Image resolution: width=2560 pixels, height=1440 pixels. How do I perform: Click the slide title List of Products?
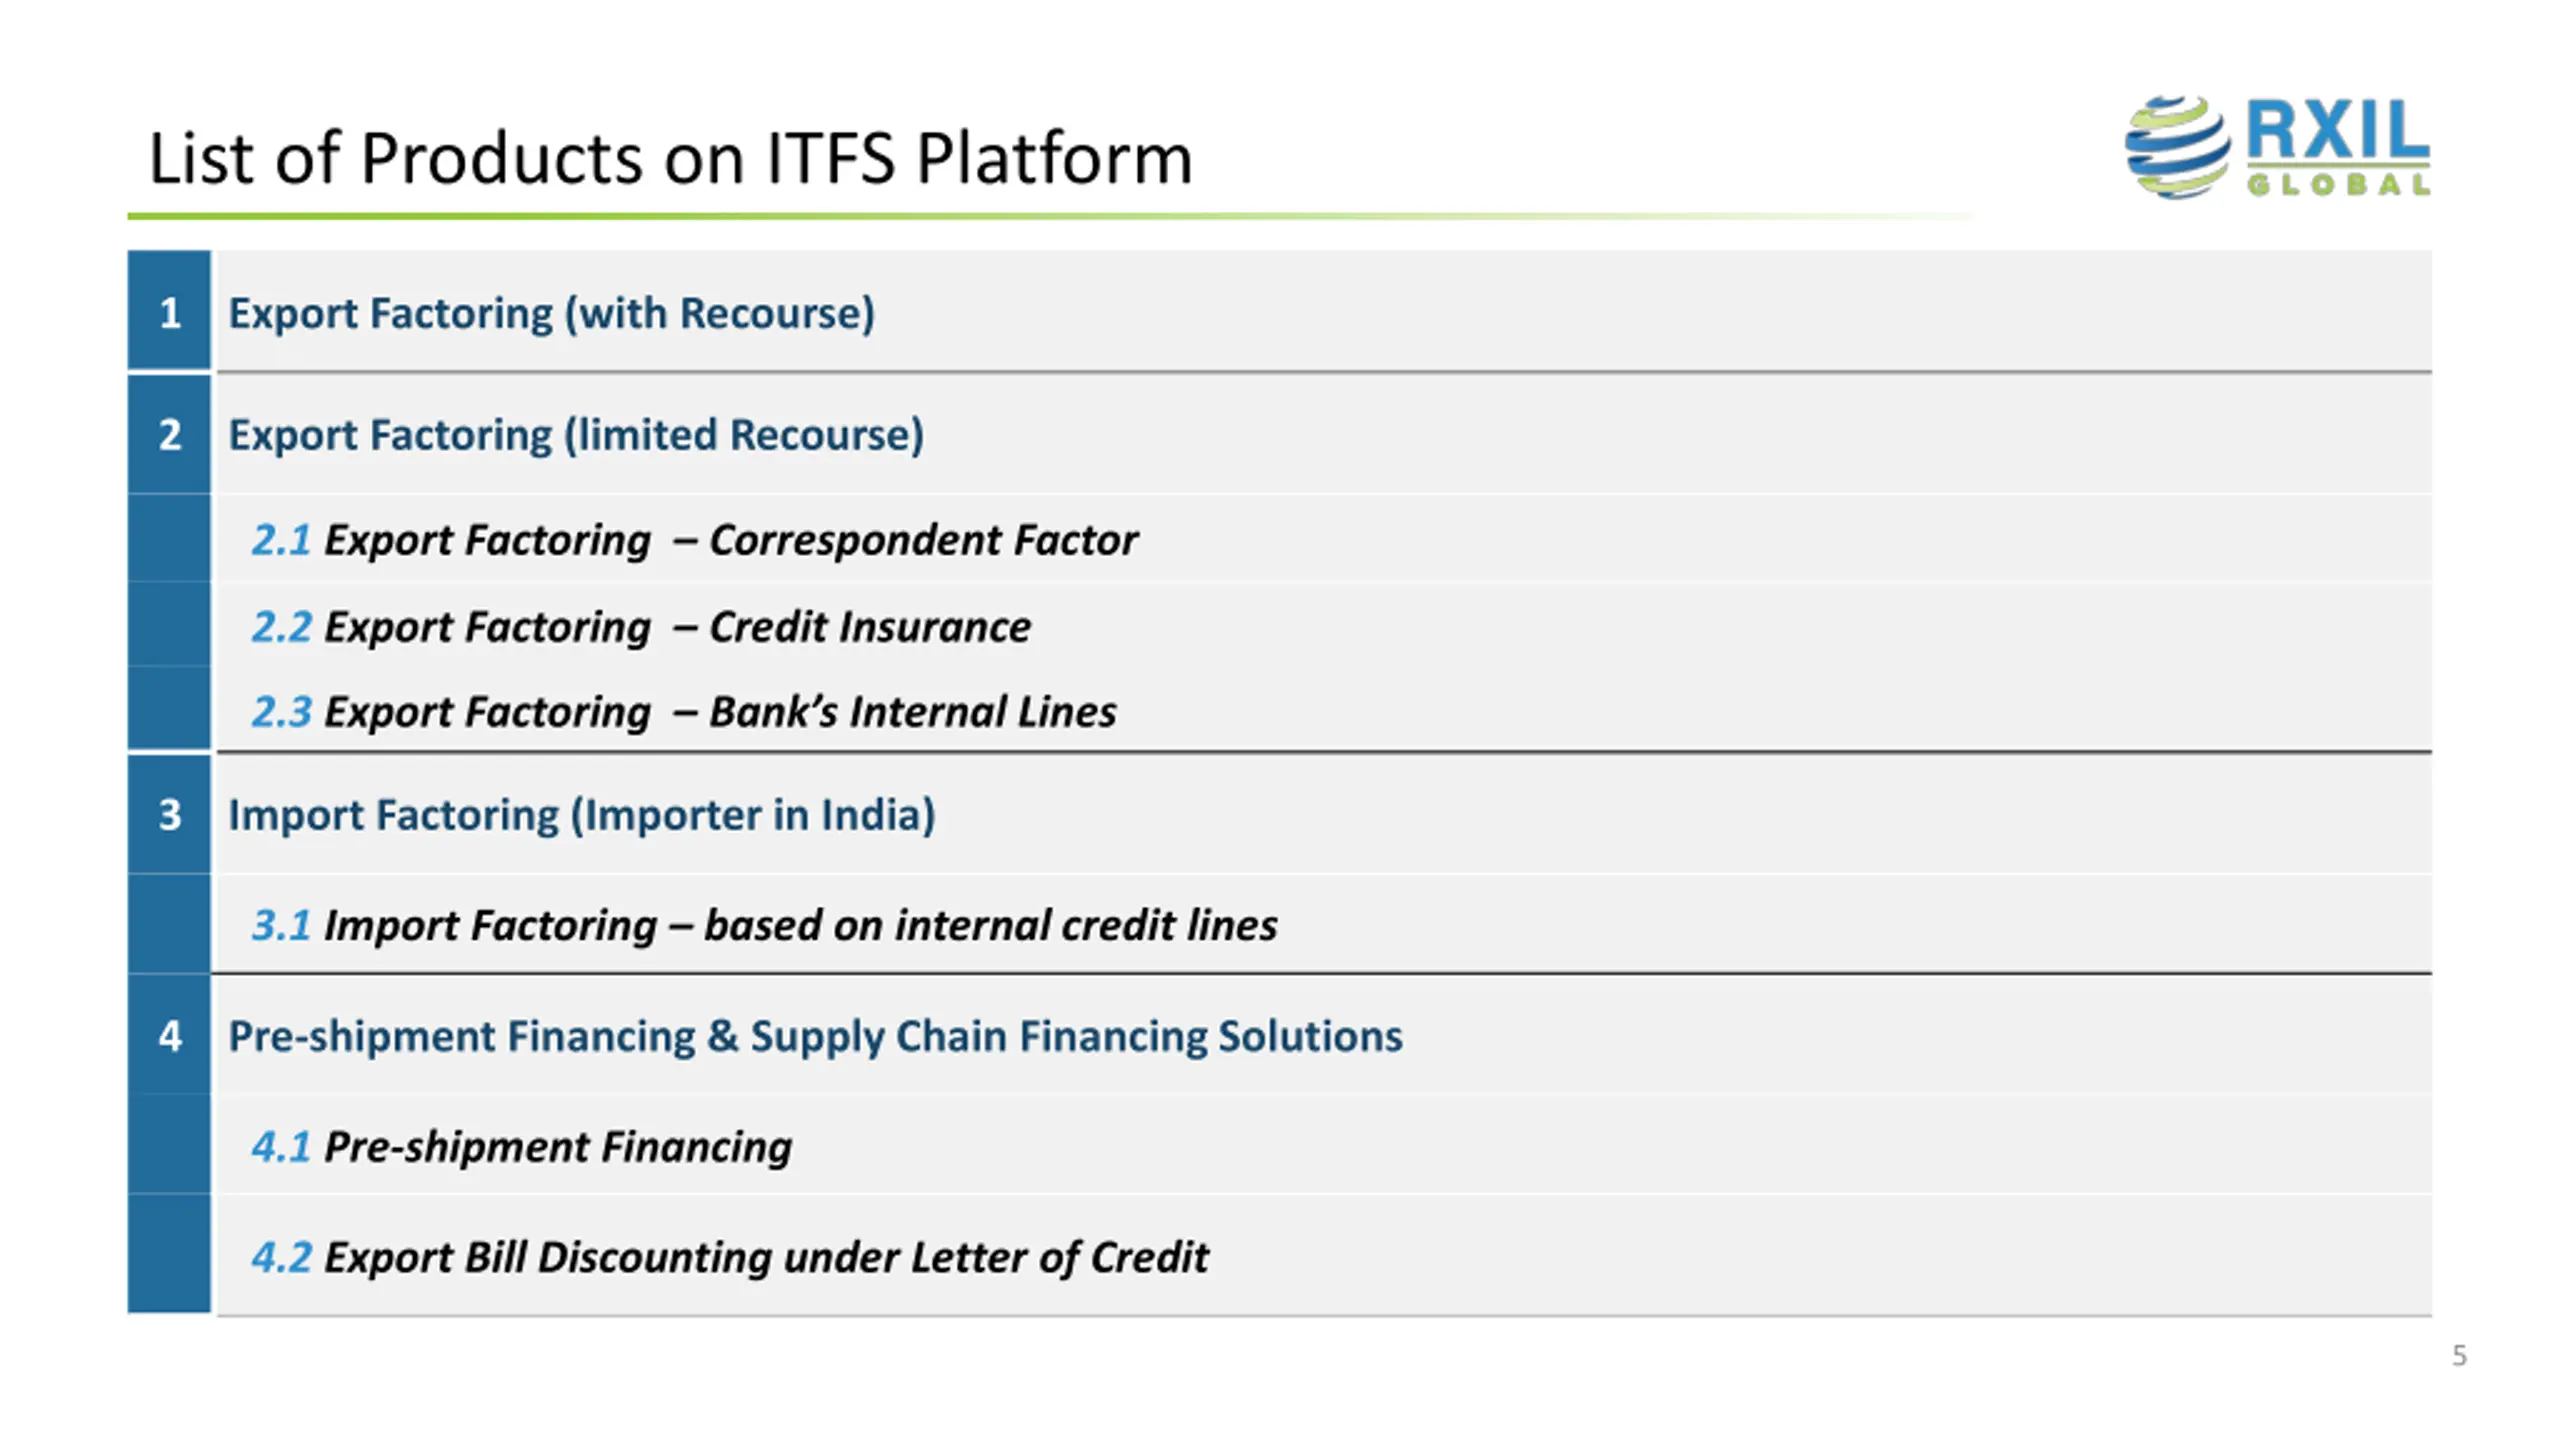pyautogui.click(x=670, y=158)
